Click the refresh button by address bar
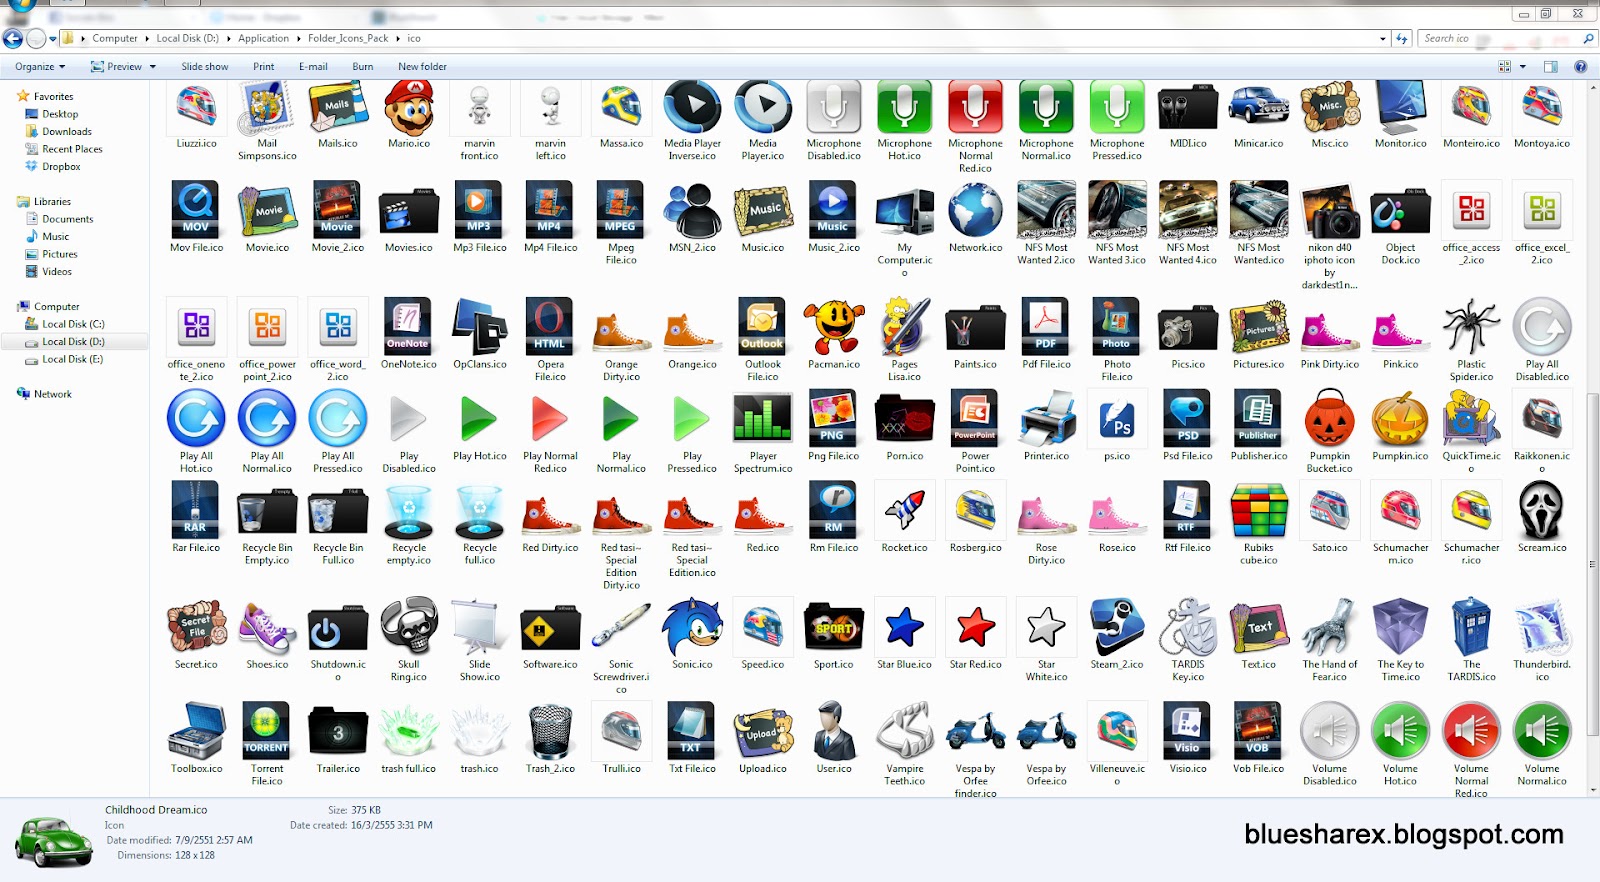The image size is (1600, 882). [x=1402, y=39]
